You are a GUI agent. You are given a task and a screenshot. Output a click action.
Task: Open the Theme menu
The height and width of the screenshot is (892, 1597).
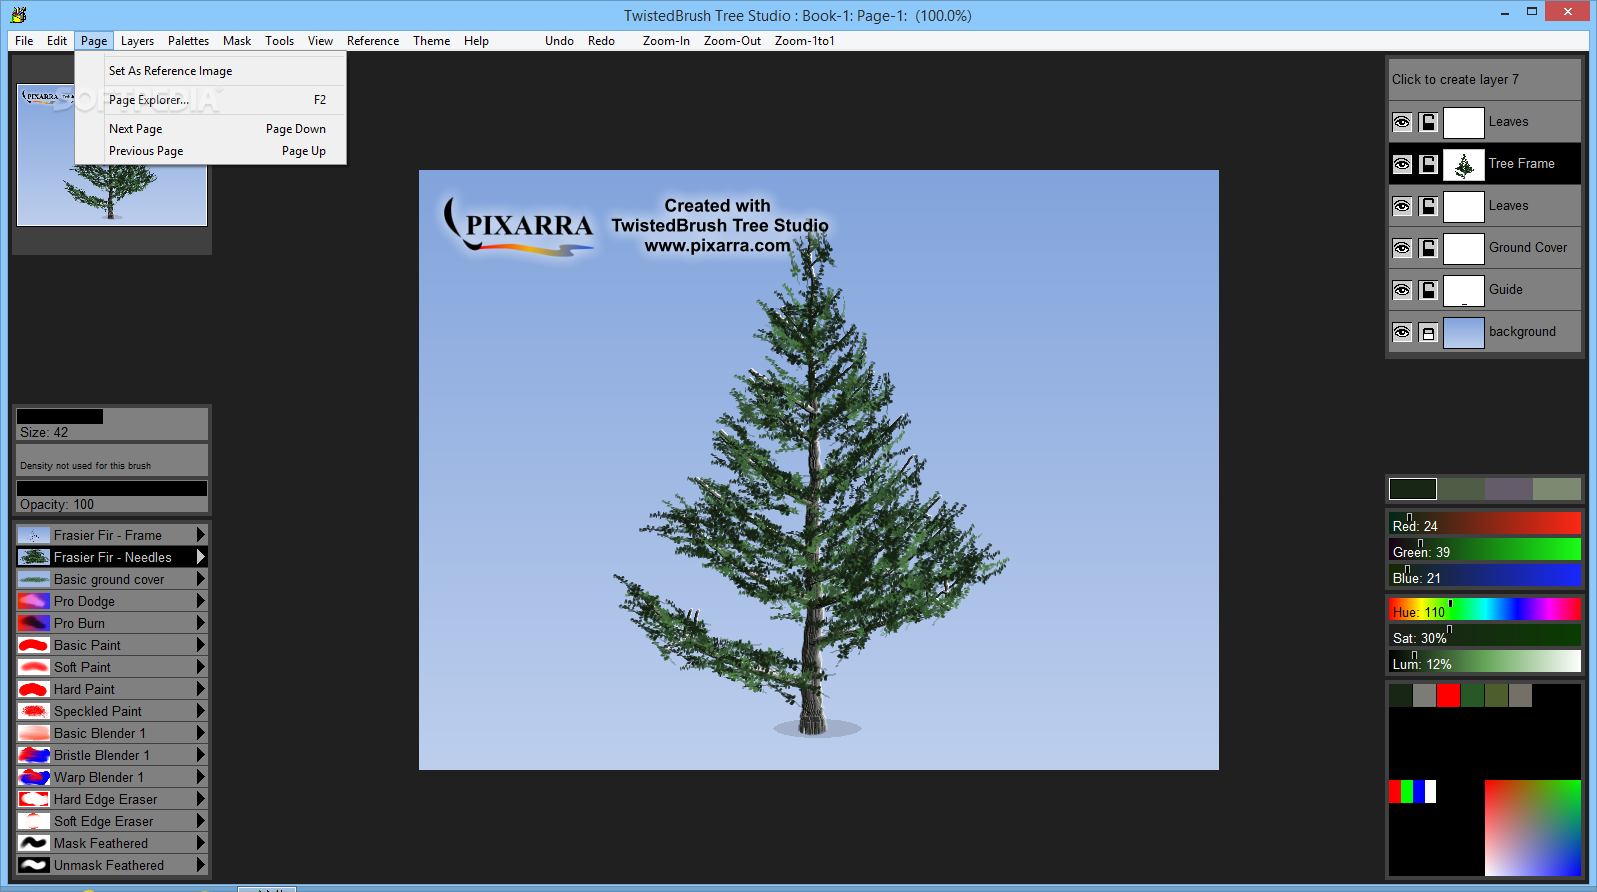(x=431, y=41)
